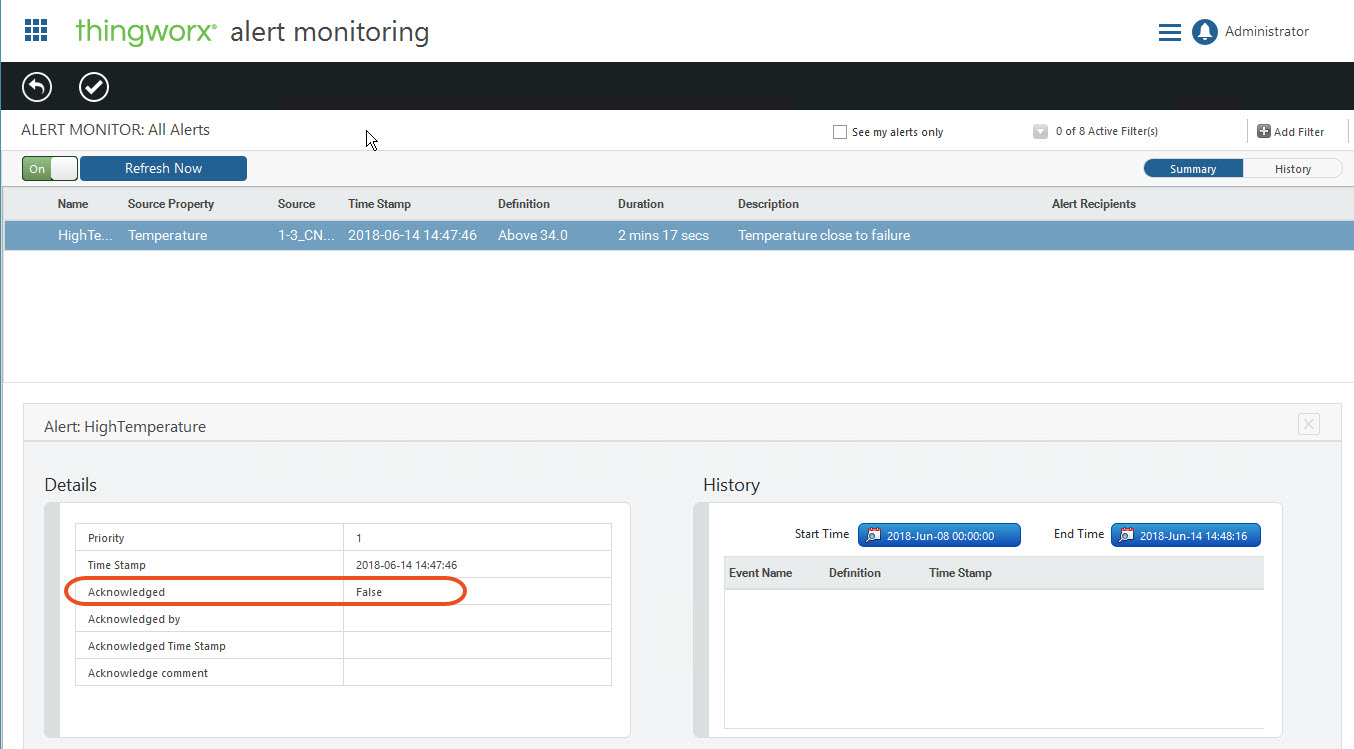Click the Refresh Now button
The height and width of the screenshot is (749, 1354).
(x=163, y=168)
